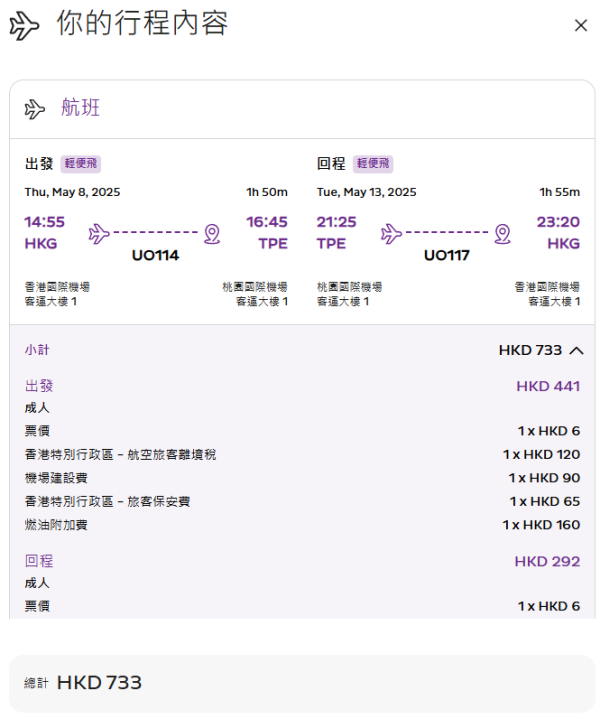
Task: Click the outbound total HKD 441
Action: tap(548, 387)
